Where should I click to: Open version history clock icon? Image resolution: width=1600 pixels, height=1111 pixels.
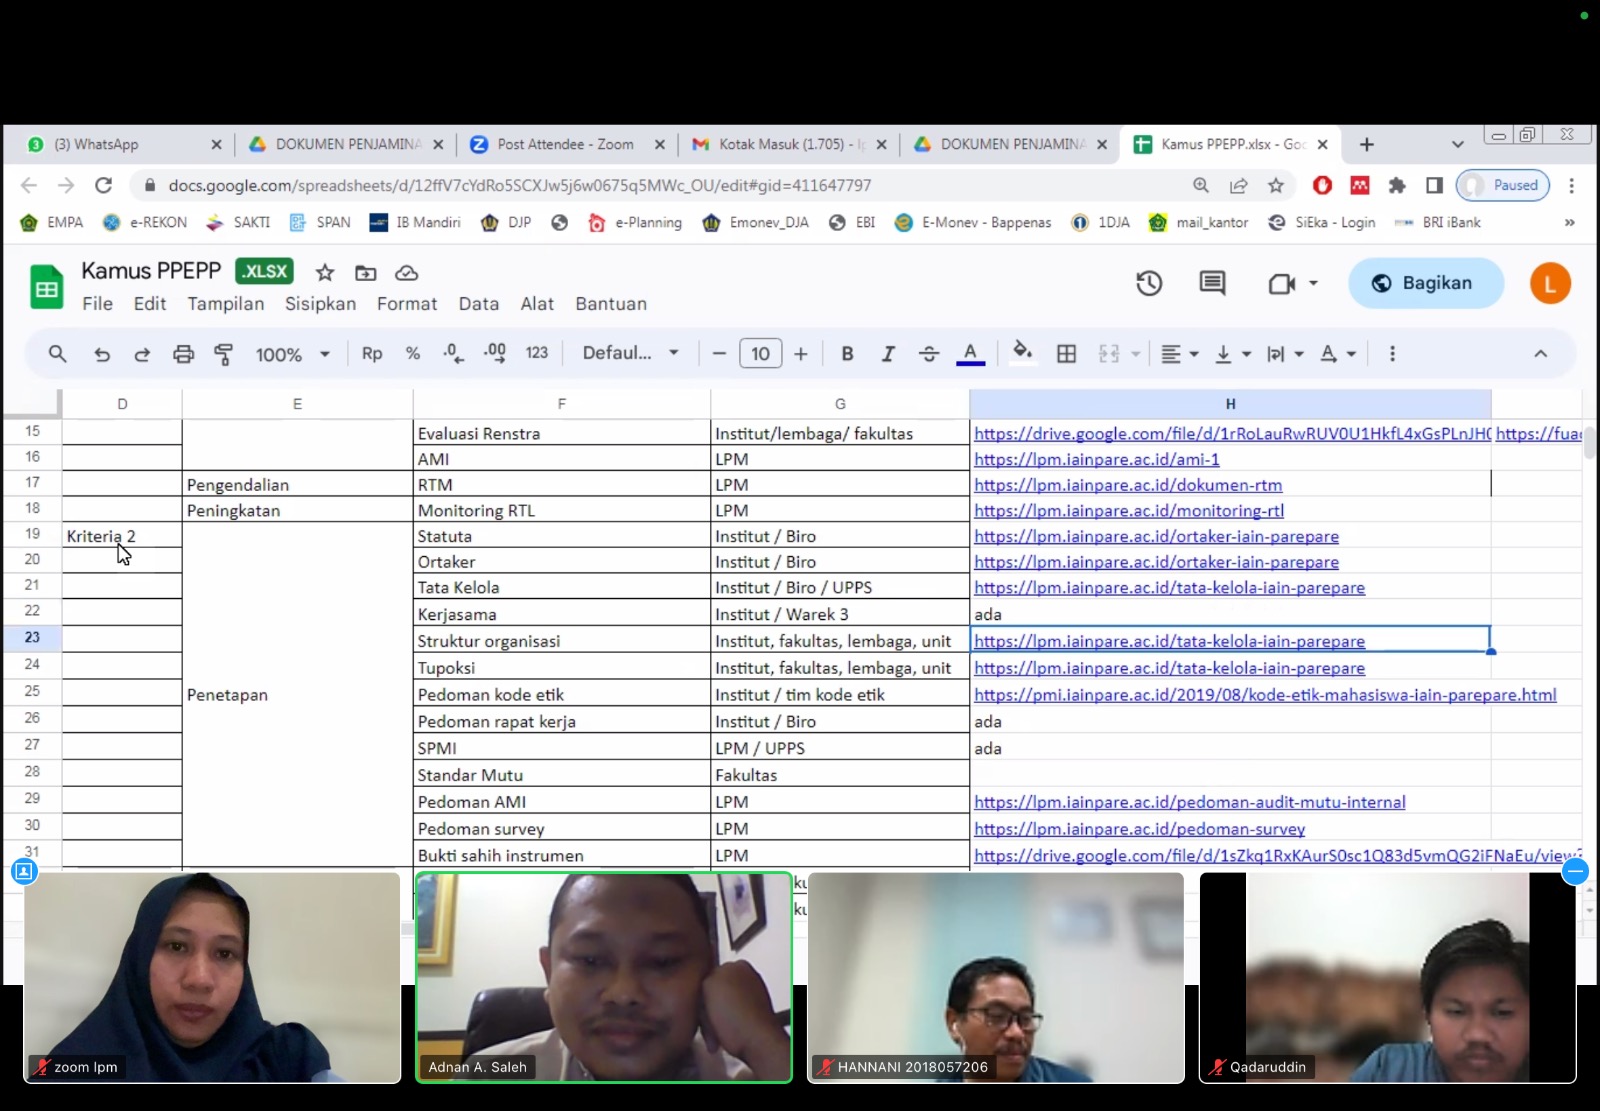[x=1149, y=284]
